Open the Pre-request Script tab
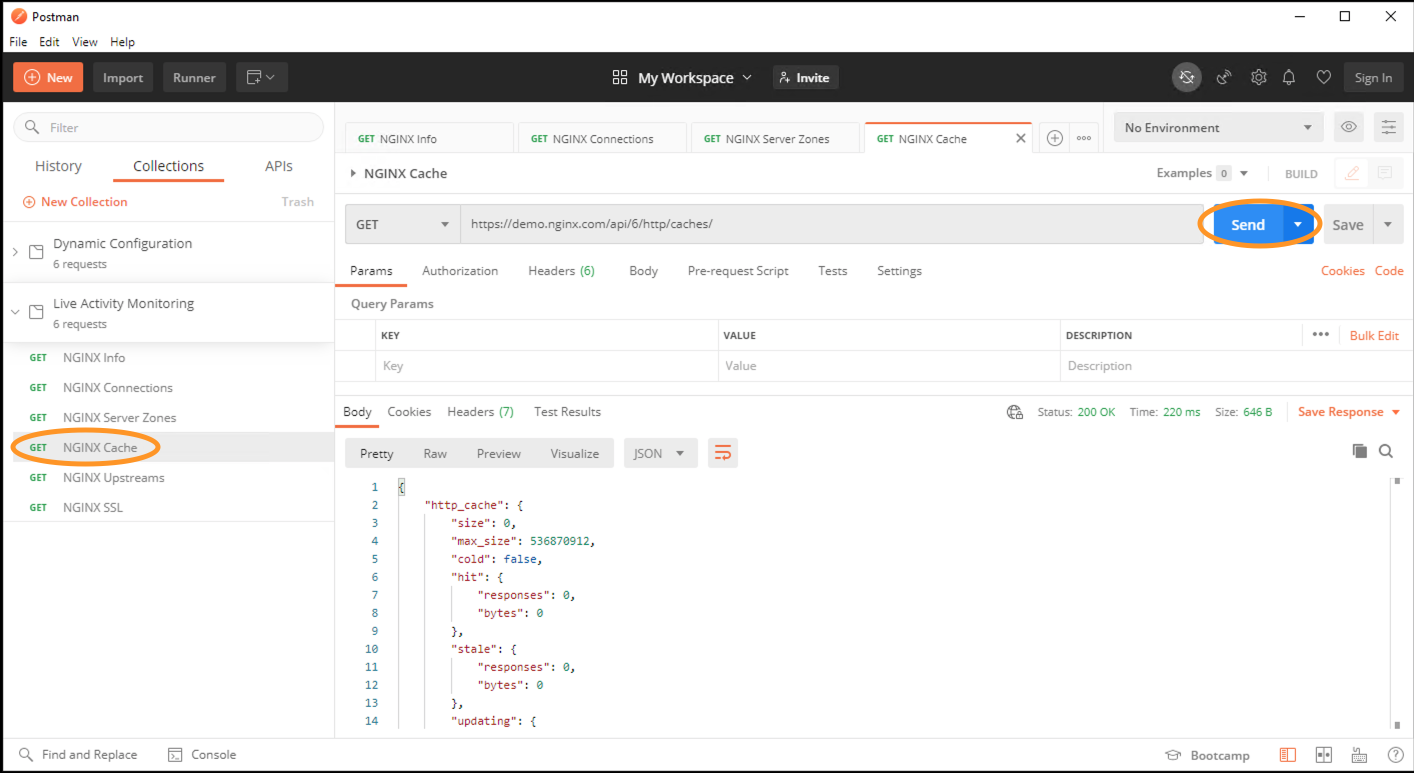The width and height of the screenshot is (1414, 773). [x=738, y=271]
